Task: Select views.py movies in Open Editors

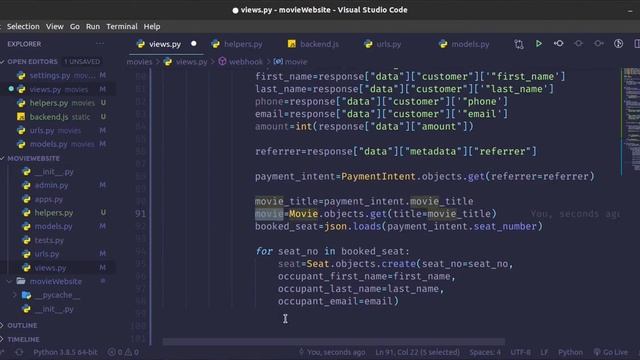Action: 57,89
